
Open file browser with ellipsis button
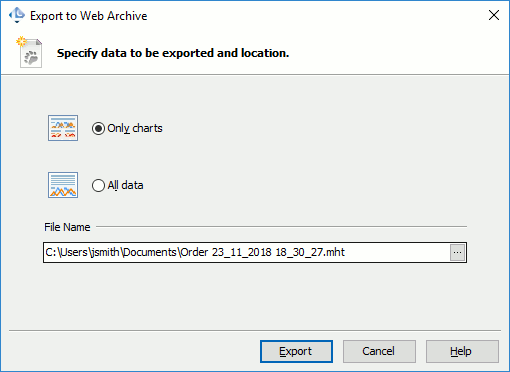pyautogui.click(x=457, y=253)
